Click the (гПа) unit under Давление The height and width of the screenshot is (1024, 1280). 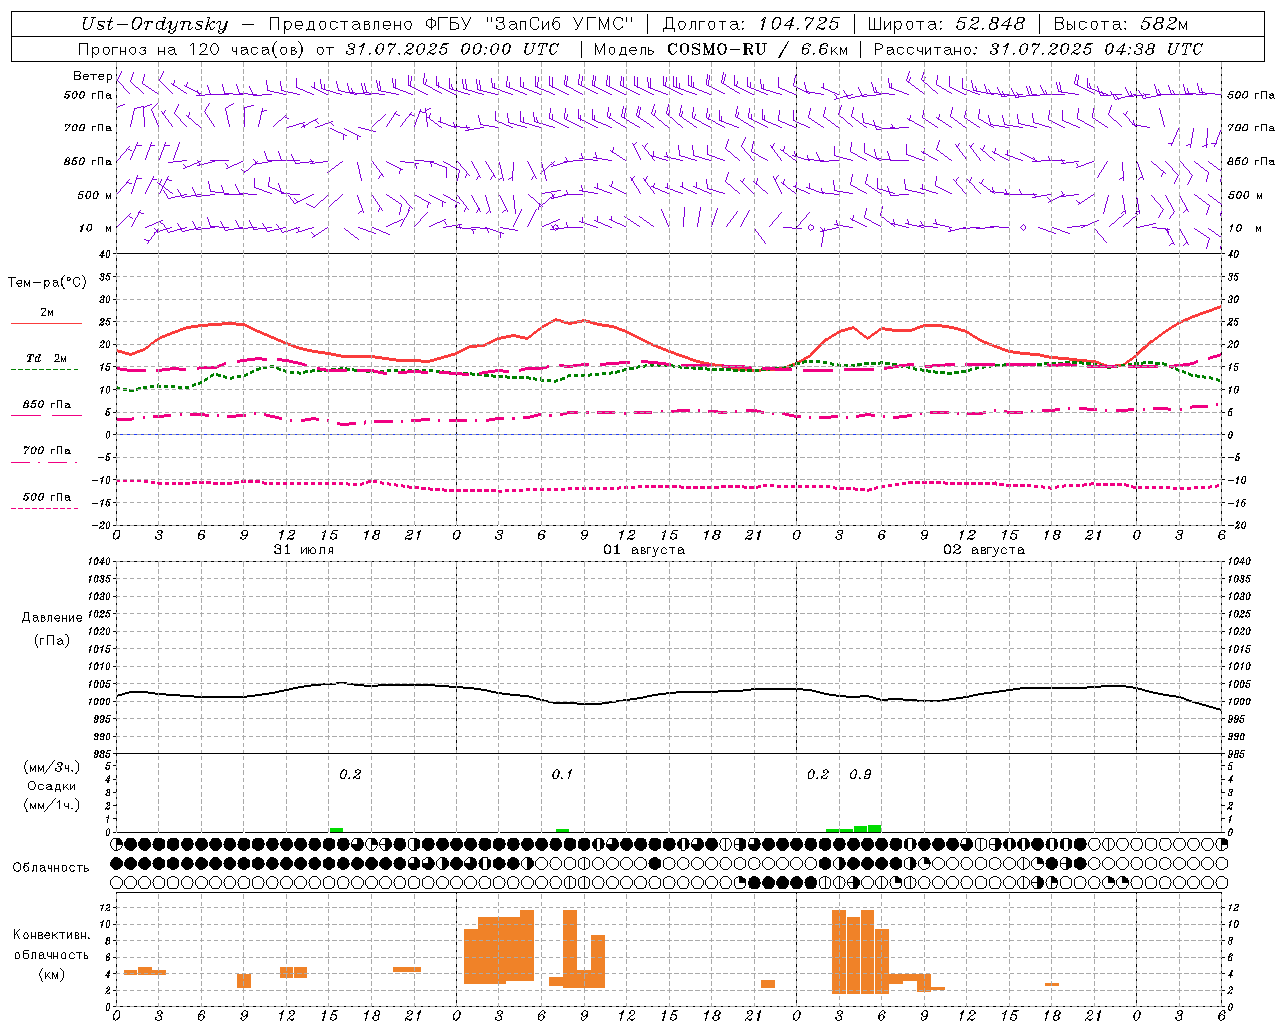(52, 640)
